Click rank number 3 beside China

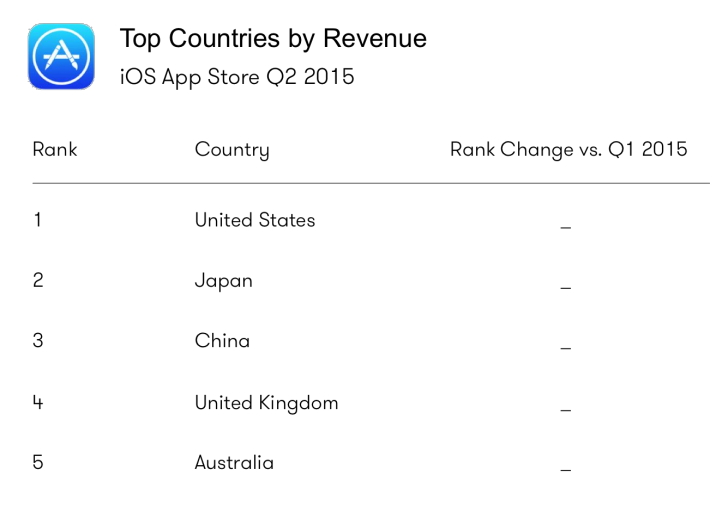[x=38, y=341]
